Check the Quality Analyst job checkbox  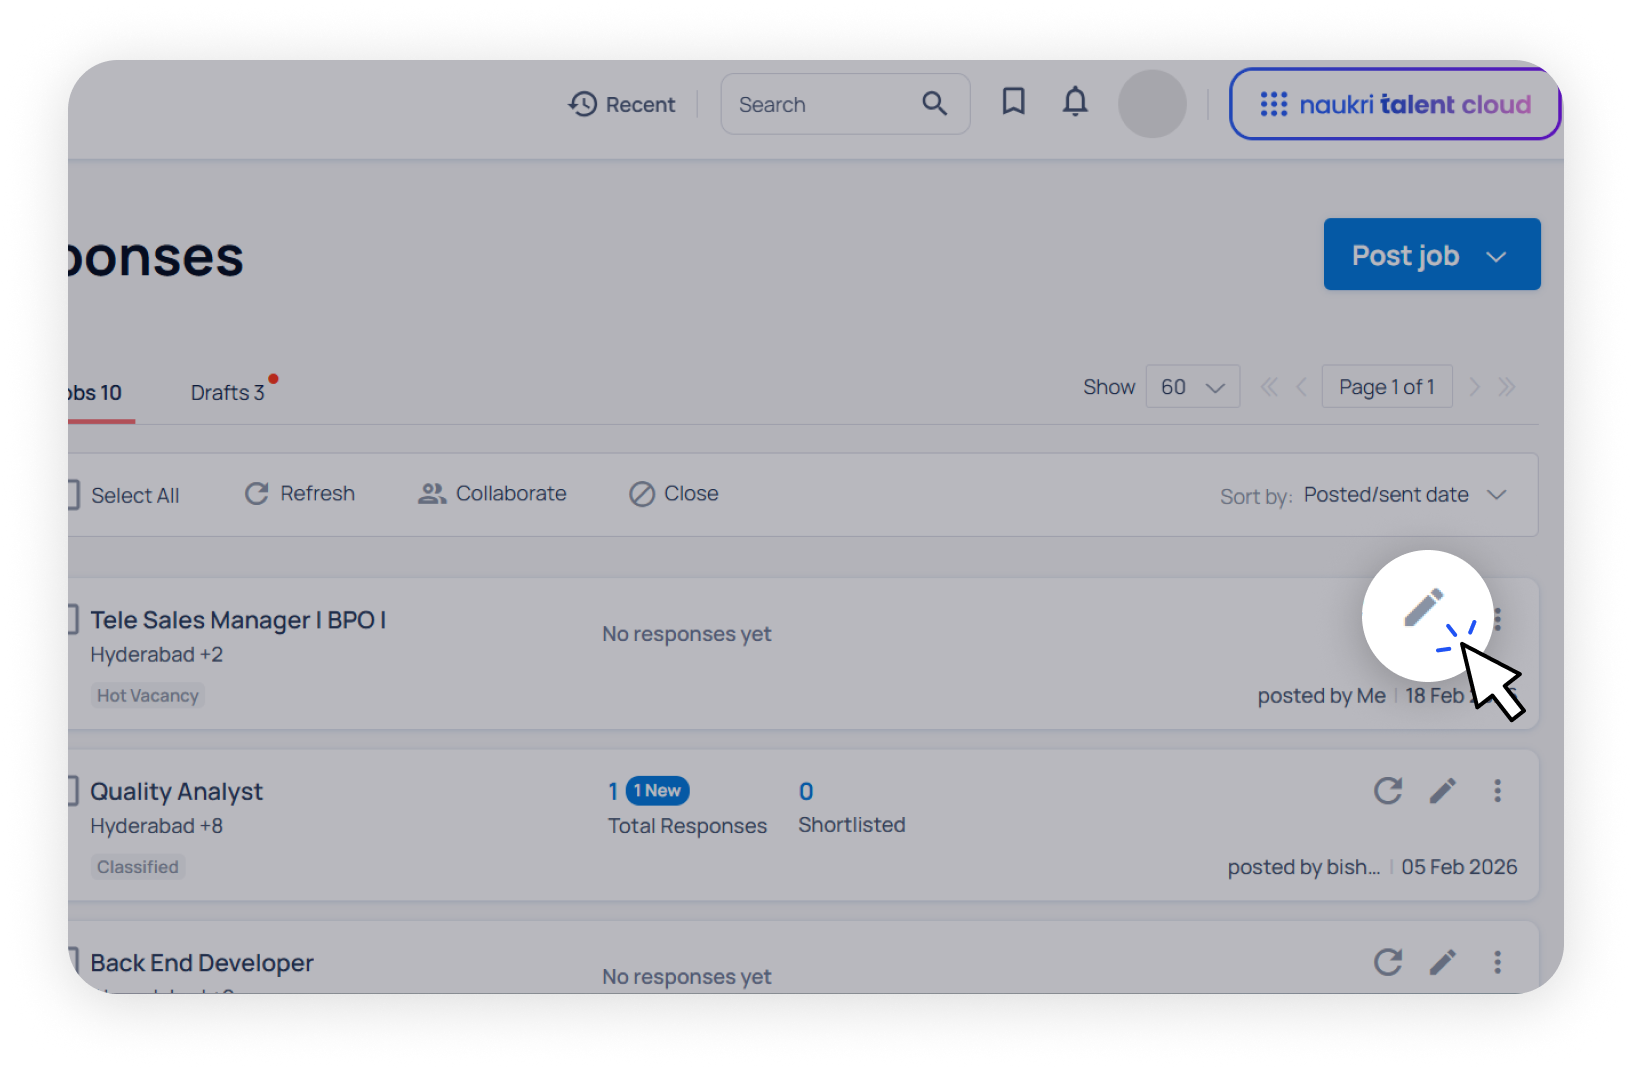point(73,791)
